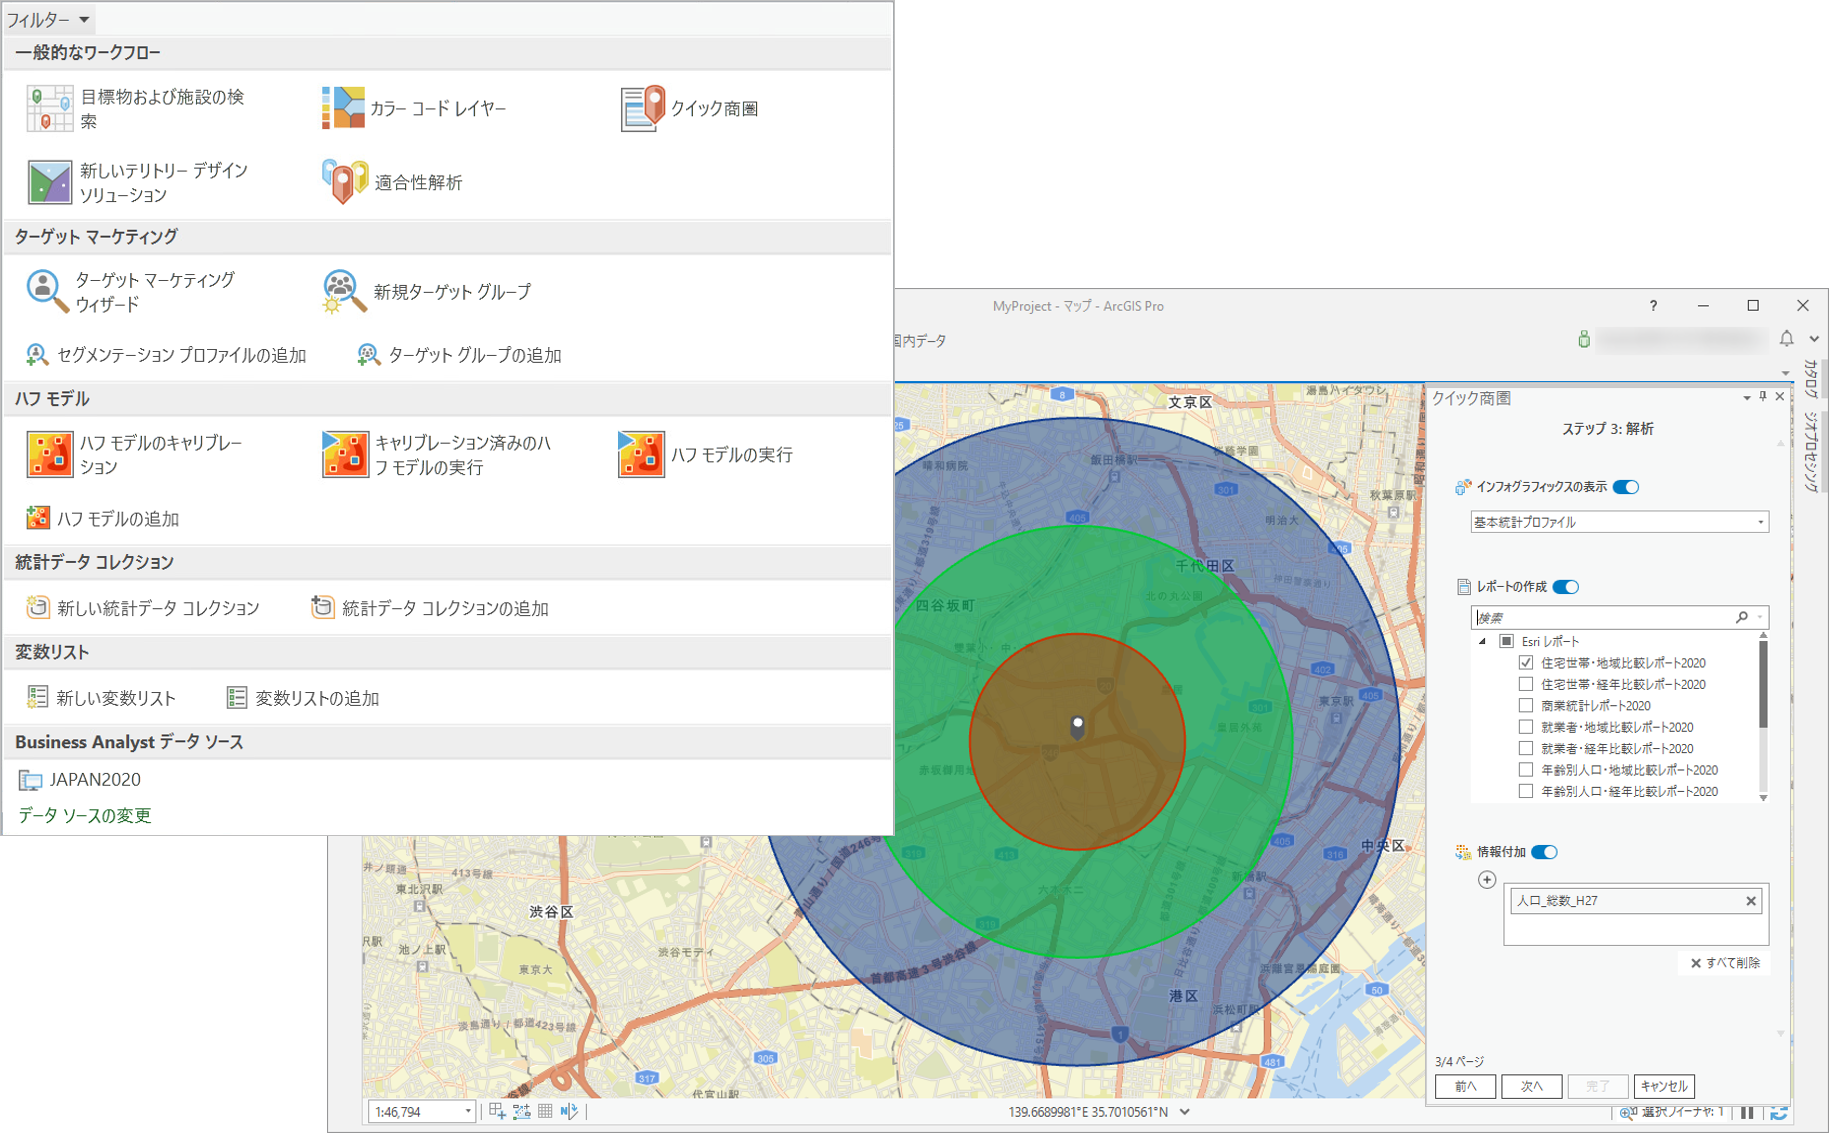Click the grid icon in map status bar
1829x1133 pixels.
click(x=545, y=1111)
